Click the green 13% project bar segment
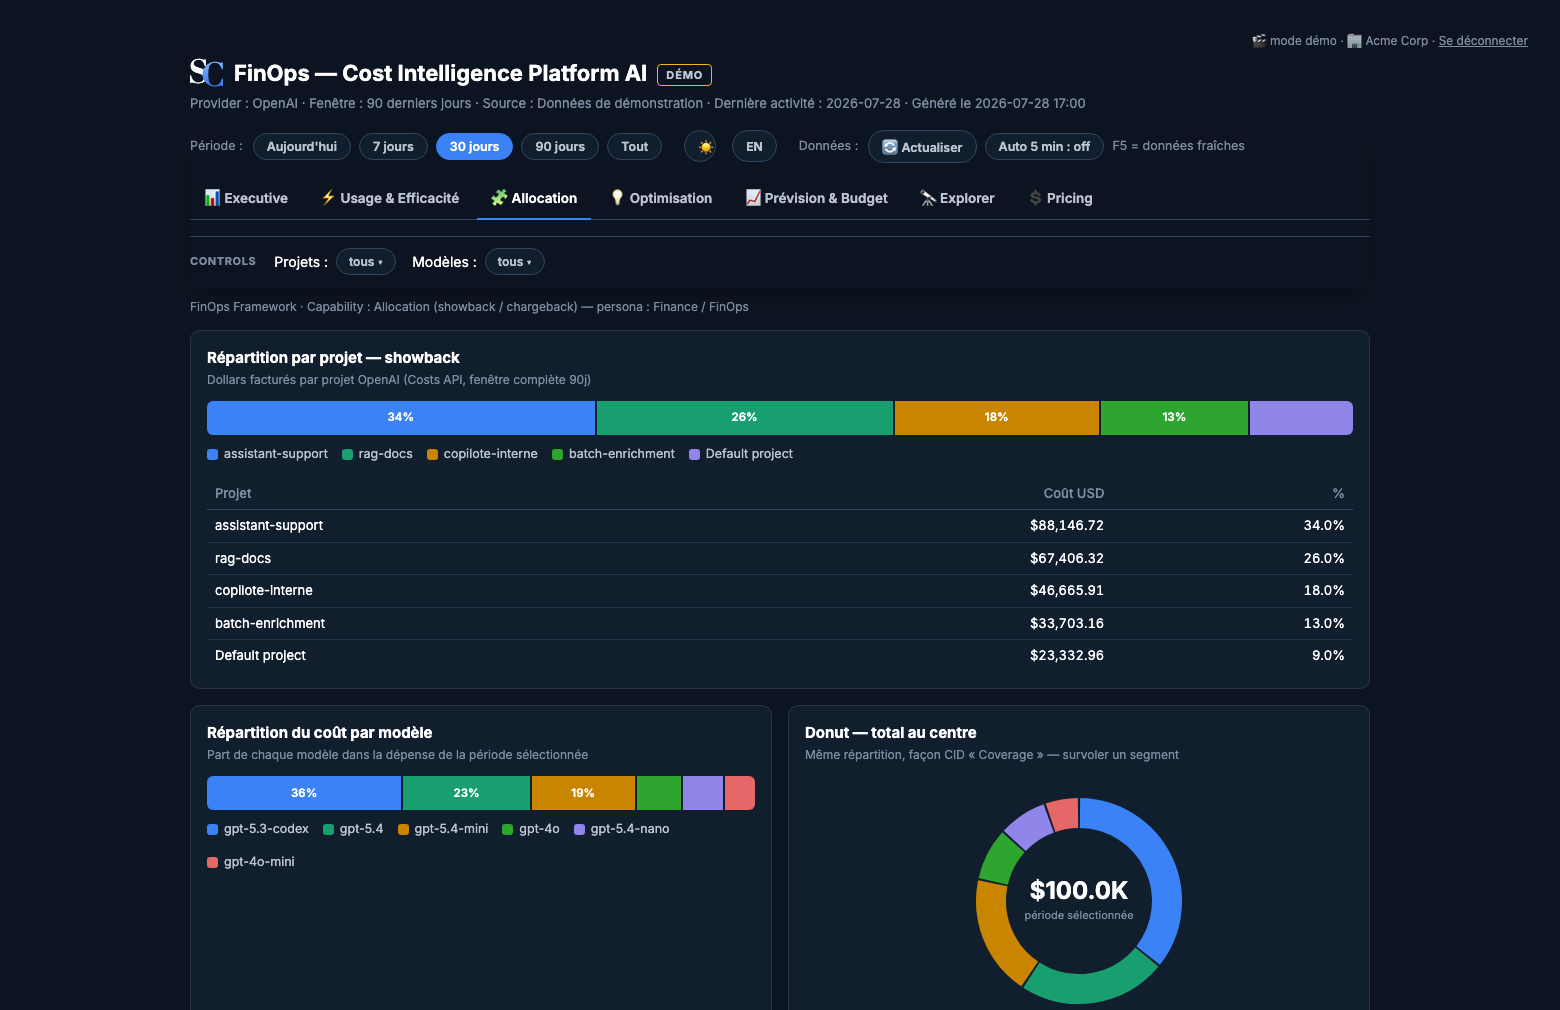 coord(1174,418)
